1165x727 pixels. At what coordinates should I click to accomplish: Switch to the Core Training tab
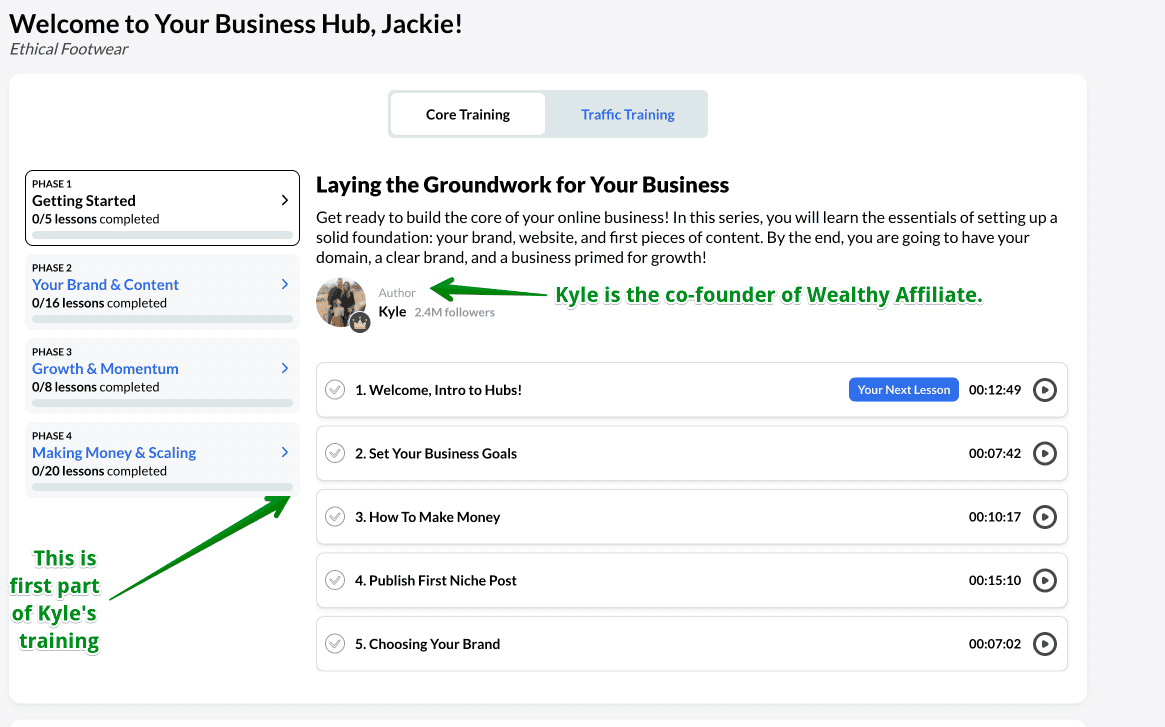click(x=468, y=114)
